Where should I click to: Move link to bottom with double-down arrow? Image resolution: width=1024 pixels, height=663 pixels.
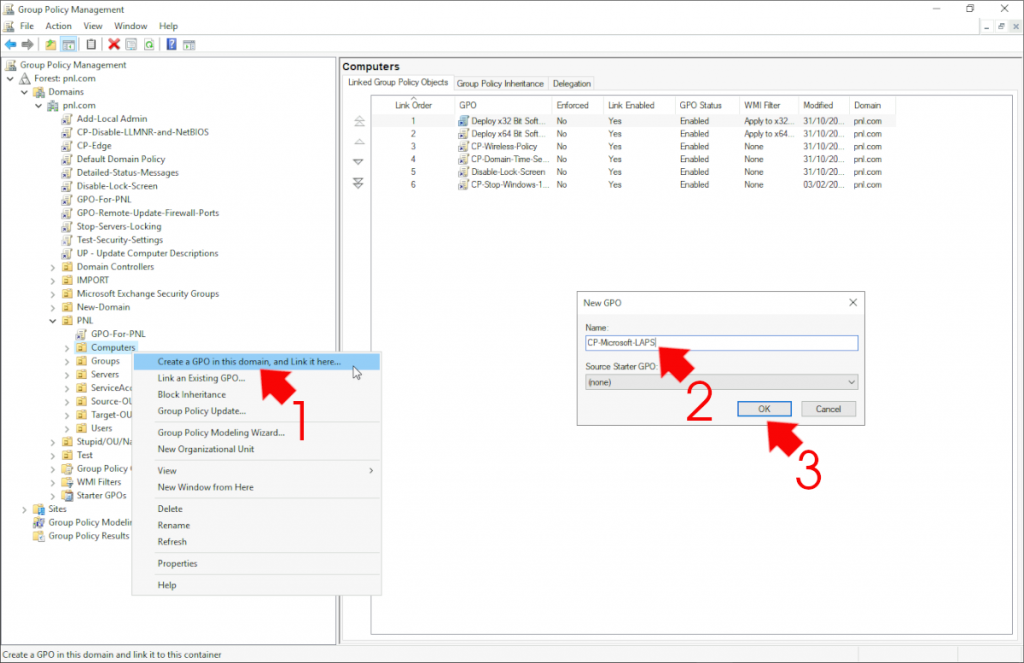[359, 182]
